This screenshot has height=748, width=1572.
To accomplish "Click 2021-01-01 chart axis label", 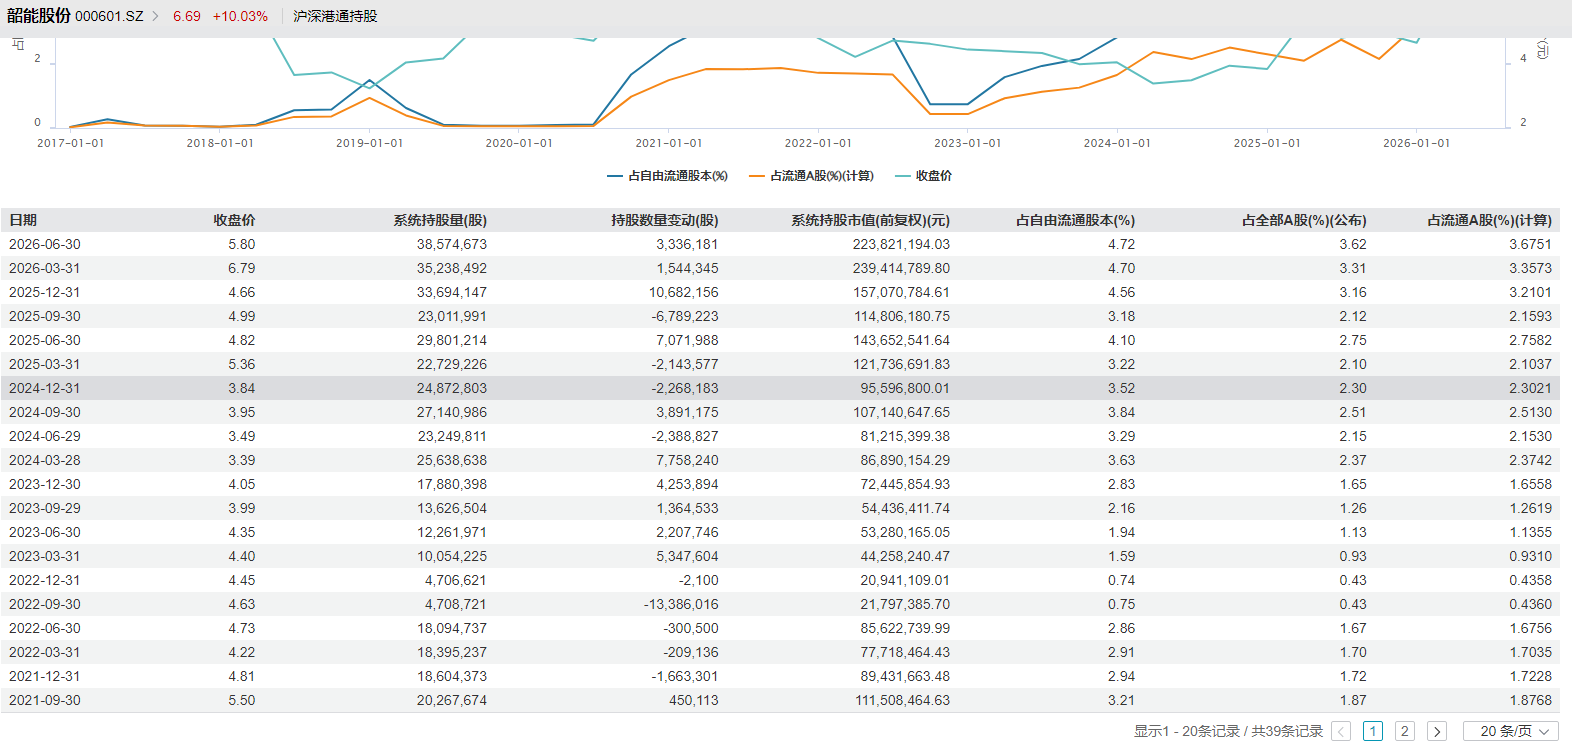I will [x=669, y=143].
